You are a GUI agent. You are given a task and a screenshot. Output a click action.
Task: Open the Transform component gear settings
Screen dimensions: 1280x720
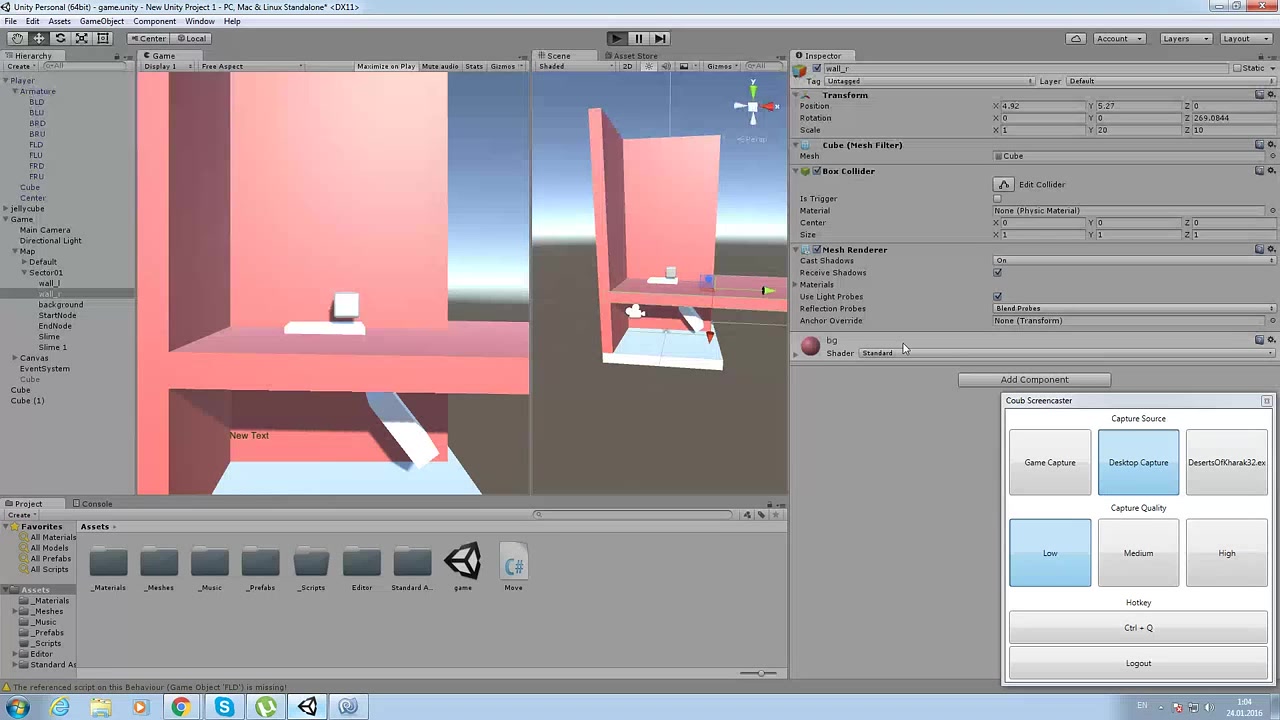click(x=1271, y=95)
